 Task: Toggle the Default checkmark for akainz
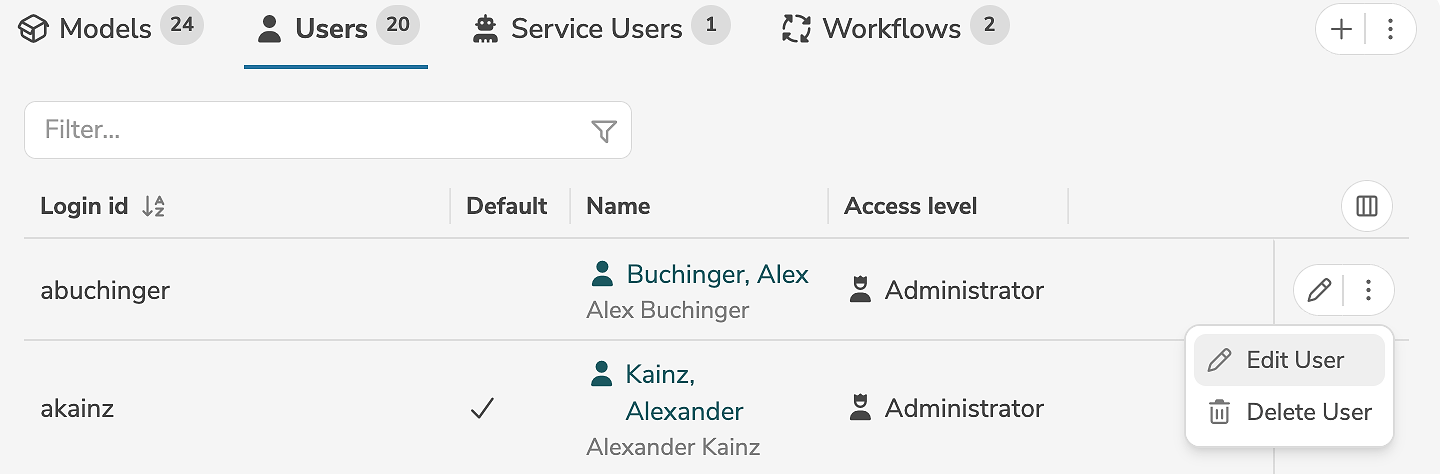click(x=482, y=408)
